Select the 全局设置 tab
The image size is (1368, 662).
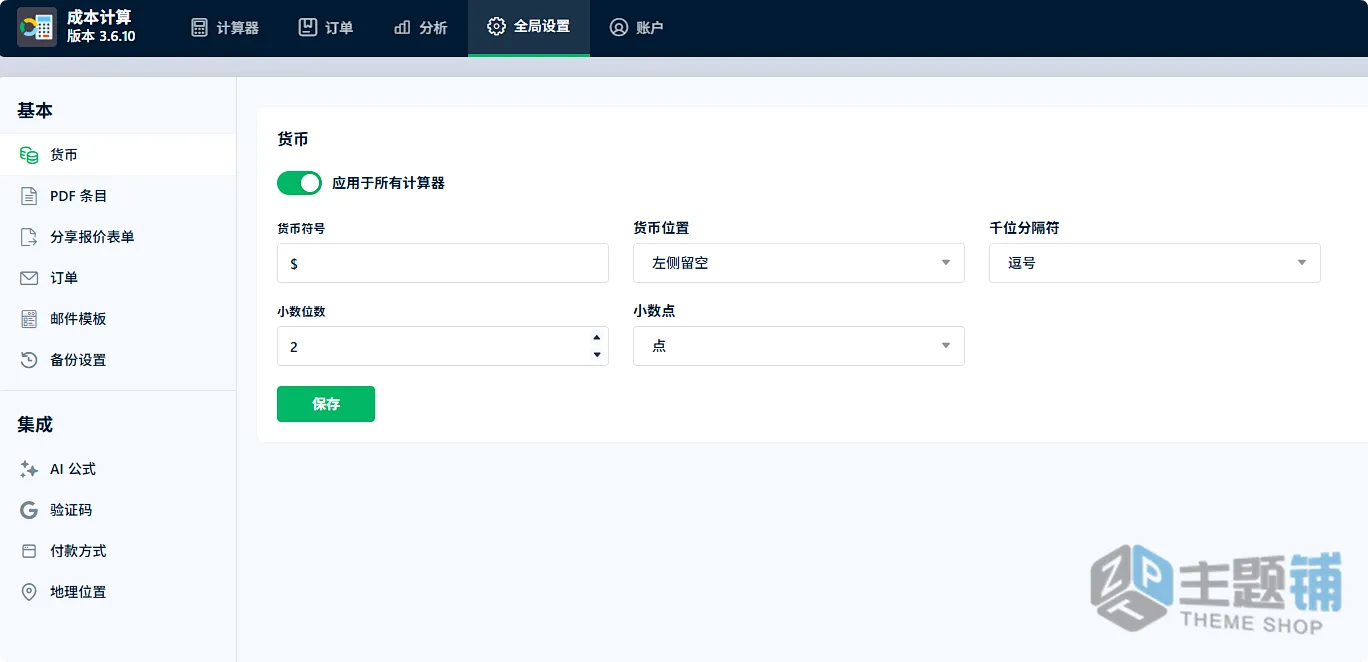528,28
